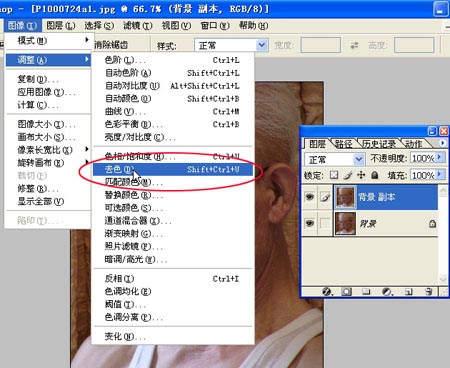This screenshot has width=450, height=368.
Task: Select the 背景 layer thumbnail
Action: click(x=345, y=223)
